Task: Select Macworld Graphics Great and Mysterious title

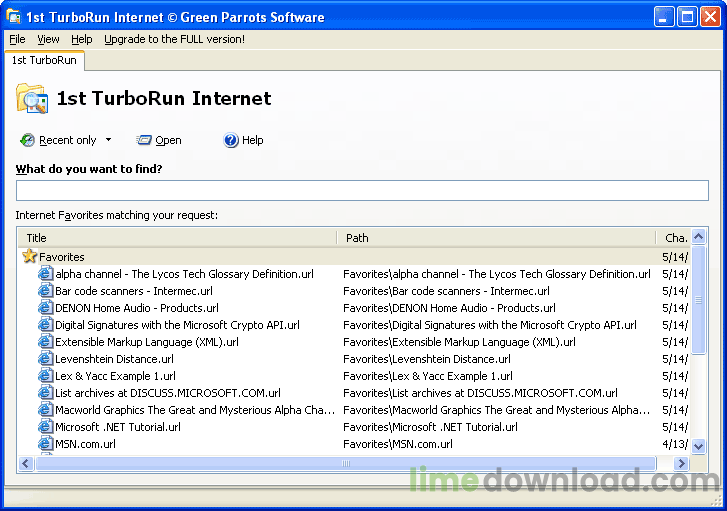Action: pos(195,410)
